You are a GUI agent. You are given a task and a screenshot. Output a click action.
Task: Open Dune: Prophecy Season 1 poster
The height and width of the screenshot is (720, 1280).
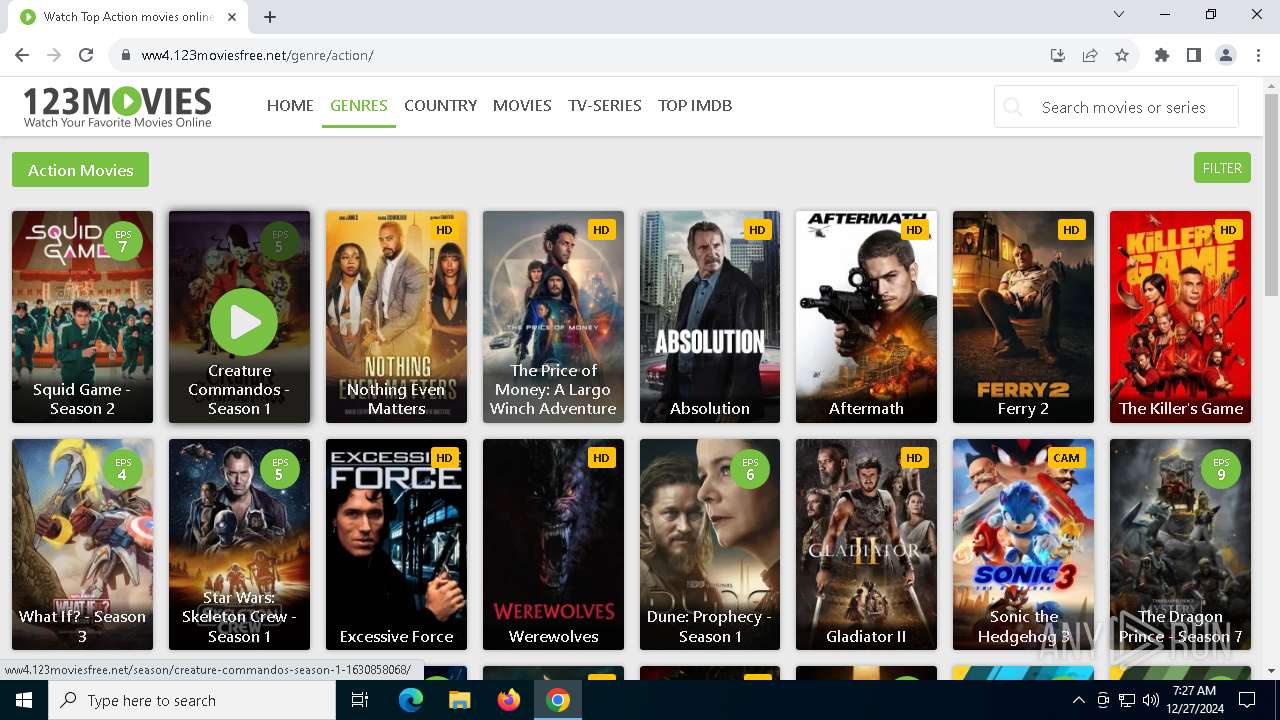coord(710,545)
